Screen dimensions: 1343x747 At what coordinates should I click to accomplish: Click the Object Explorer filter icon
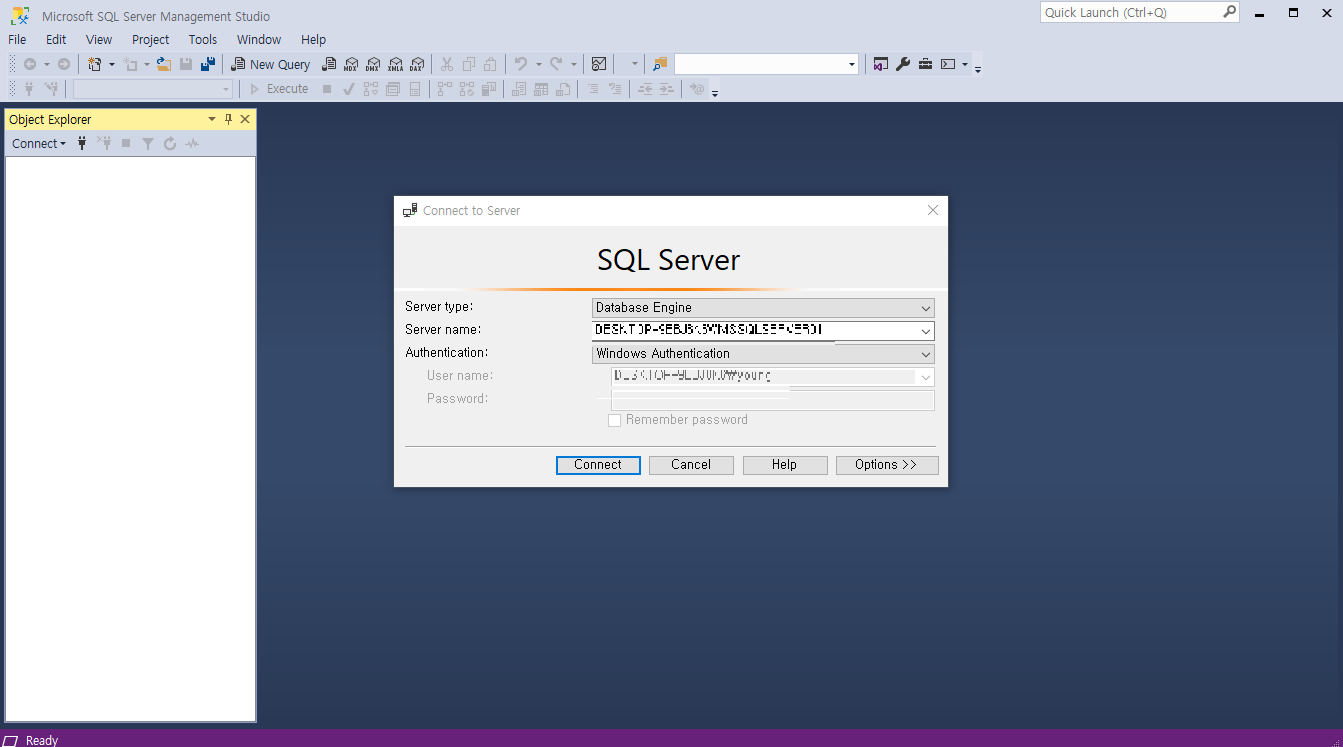tap(148, 143)
